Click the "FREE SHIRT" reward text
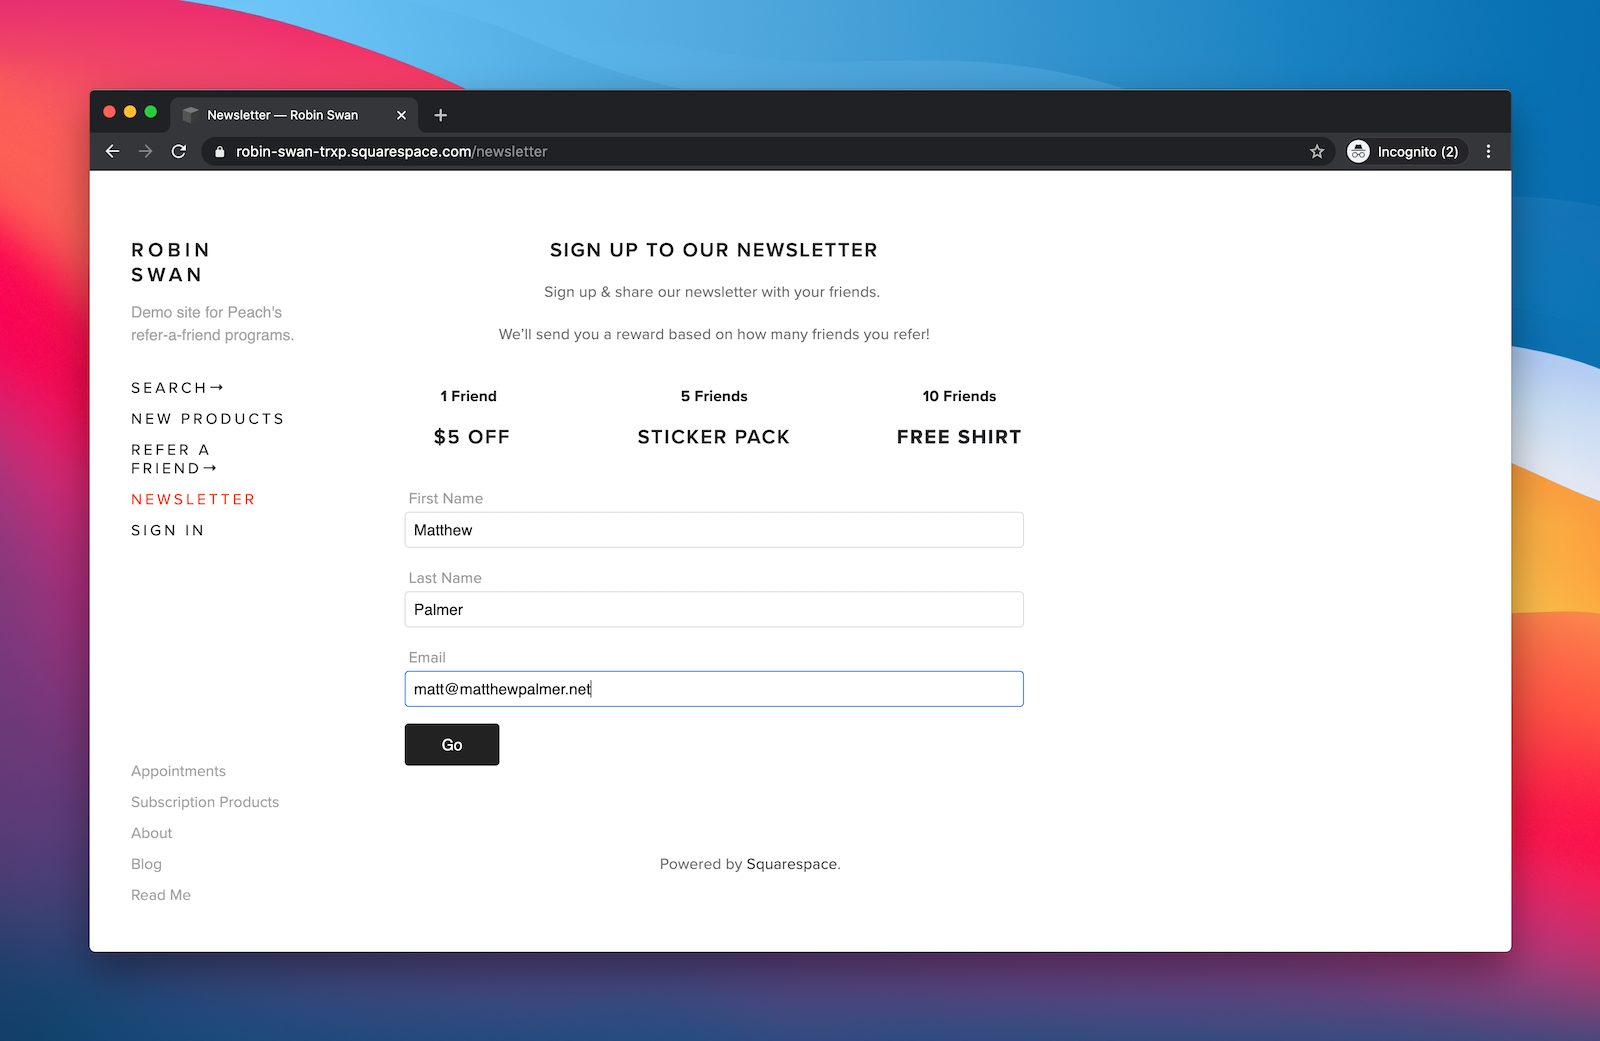 pos(959,437)
